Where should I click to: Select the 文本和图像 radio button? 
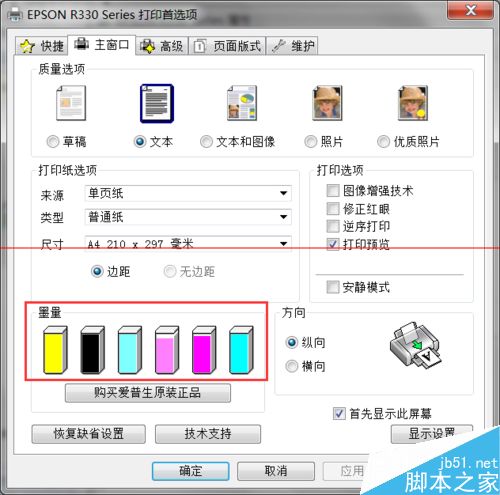point(206,142)
